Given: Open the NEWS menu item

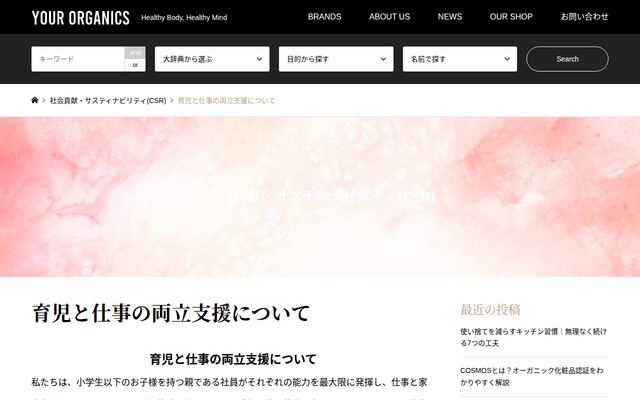Looking at the screenshot, I should 450,17.
